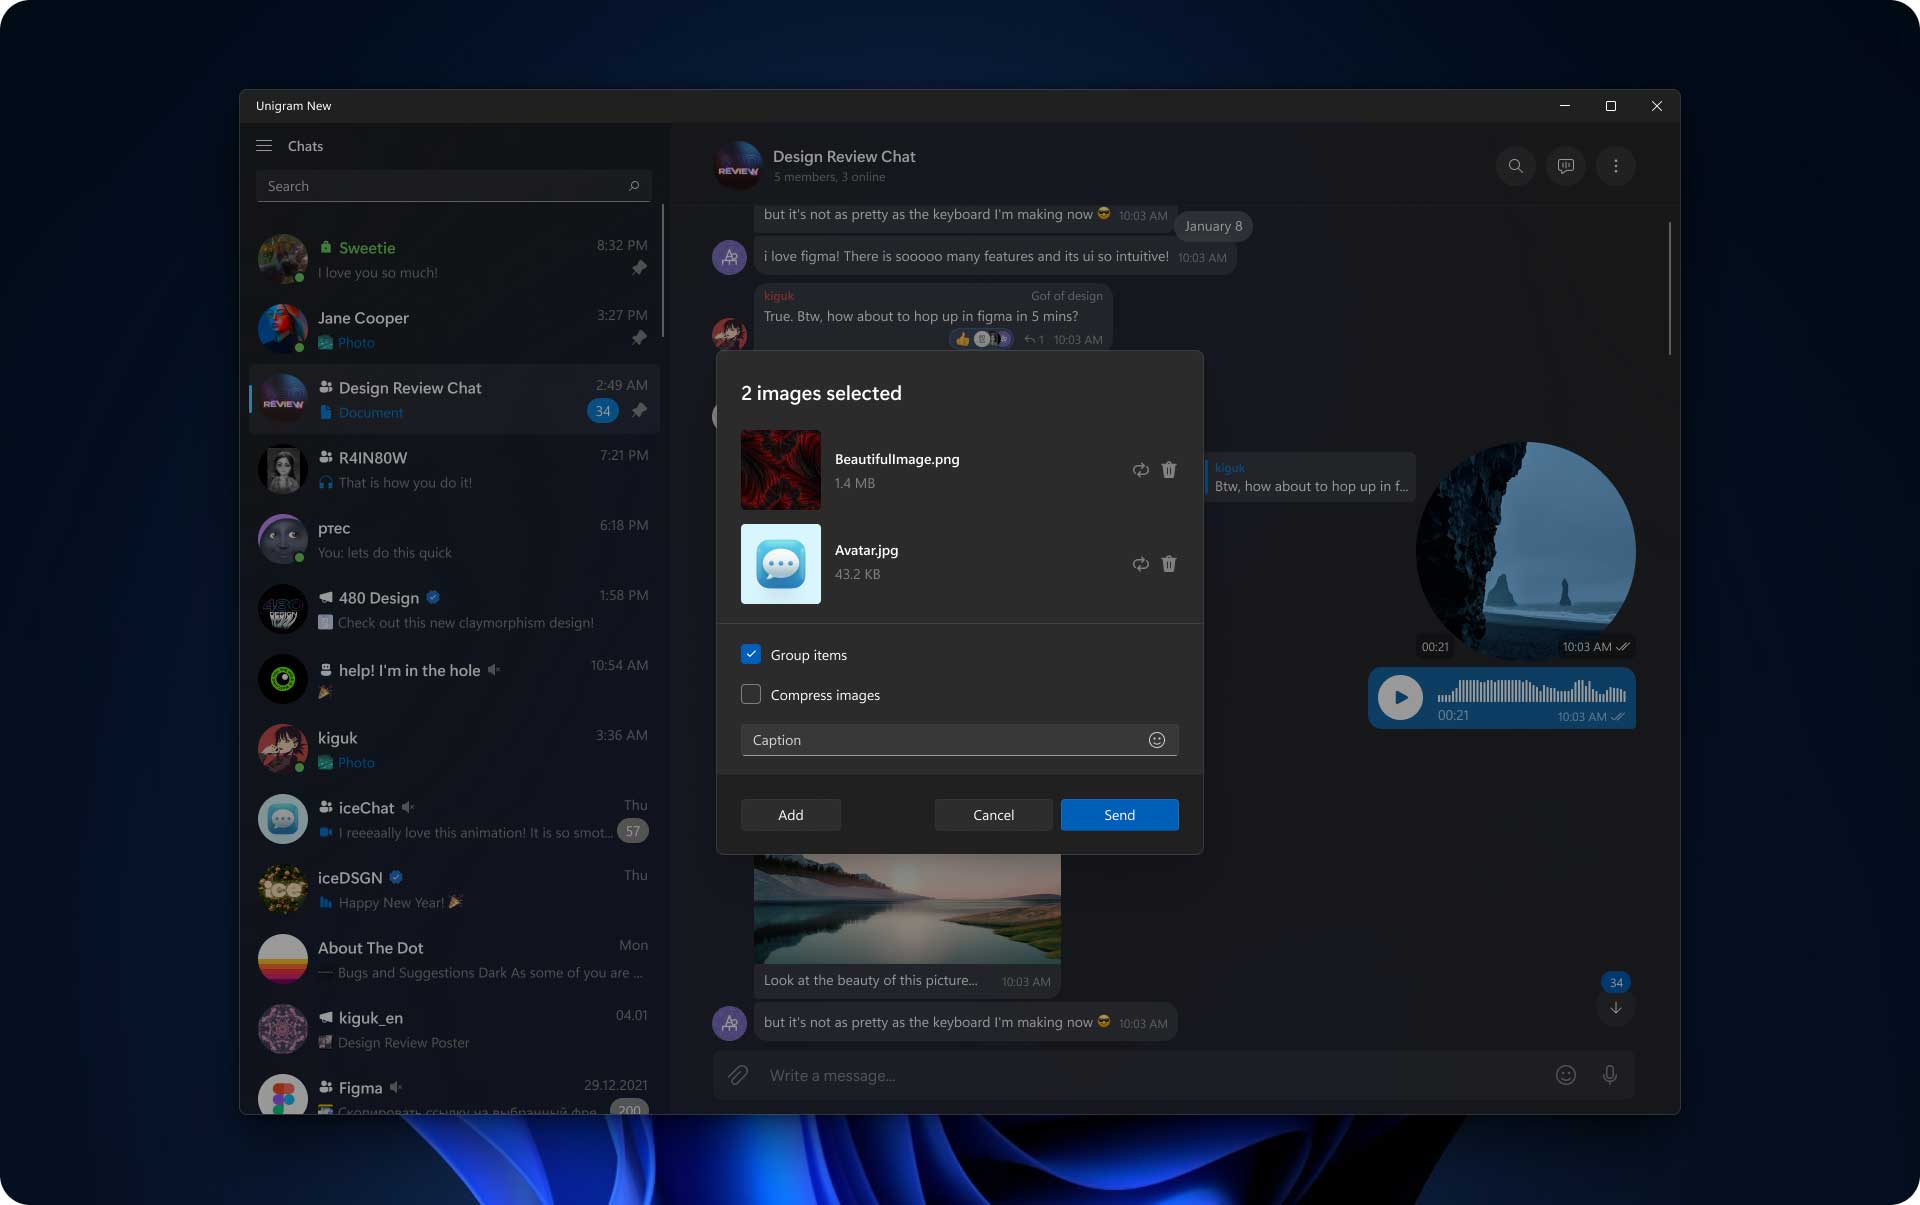Image resolution: width=1920 pixels, height=1205 pixels.
Task: Open About The Dot chat
Action: pos(454,960)
